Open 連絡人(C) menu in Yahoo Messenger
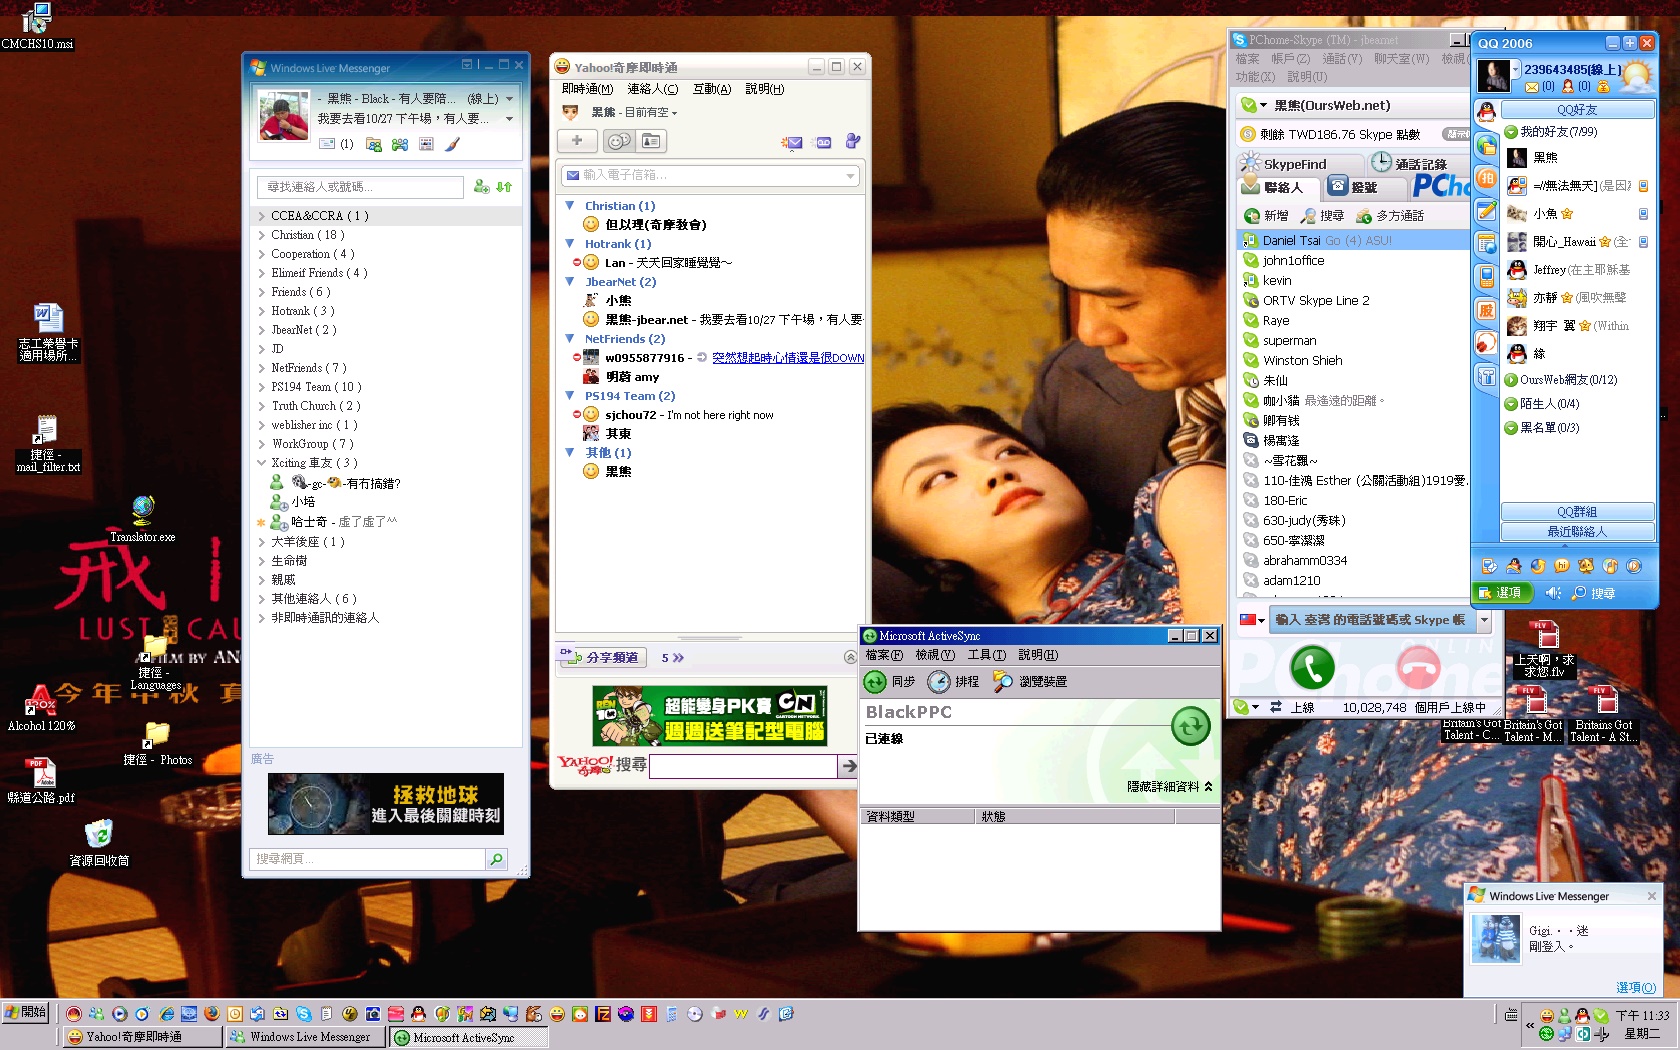 (x=652, y=89)
